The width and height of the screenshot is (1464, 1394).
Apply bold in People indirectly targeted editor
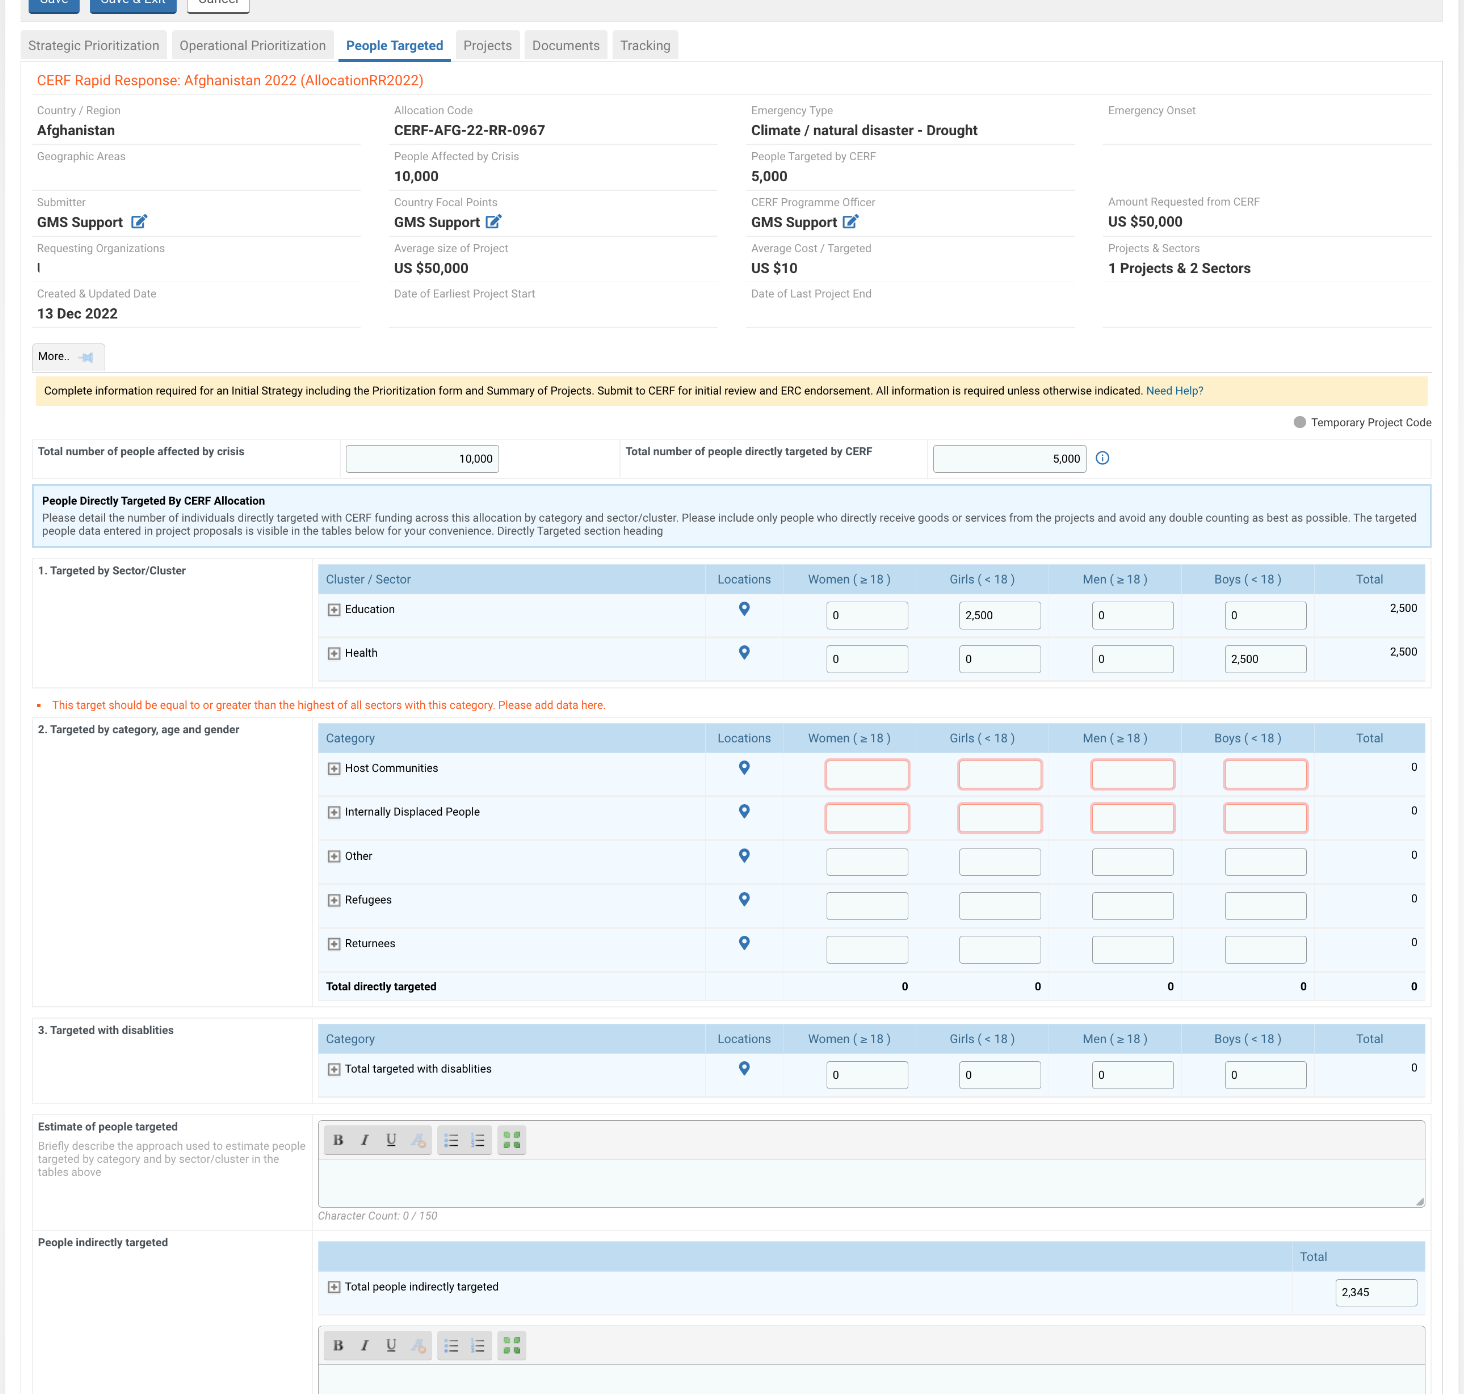(x=338, y=1346)
